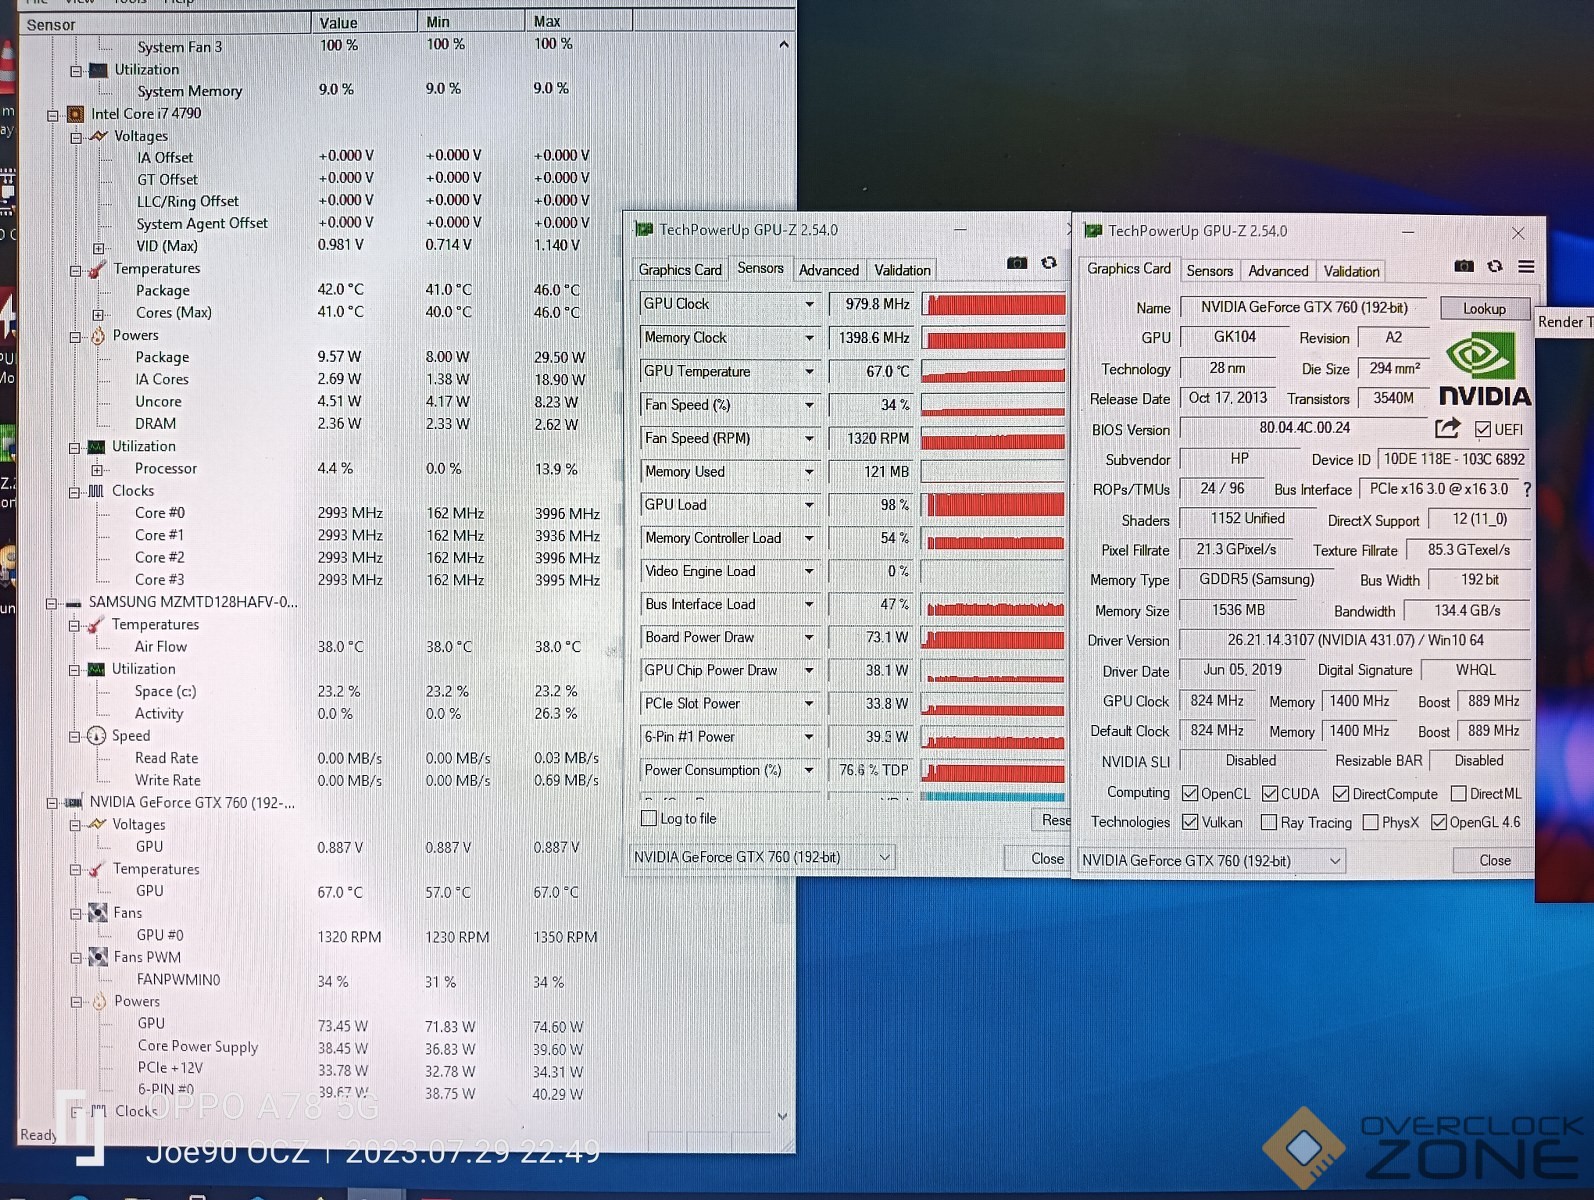Open the GPU Clock sensor dropdown arrow
The image size is (1594, 1200).
pyautogui.click(x=809, y=304)
